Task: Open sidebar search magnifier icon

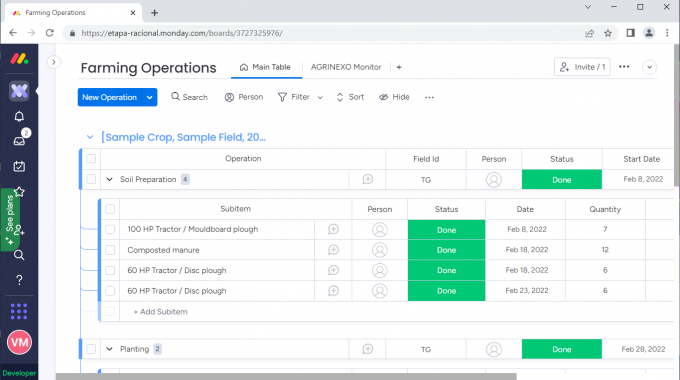Action: tap(19, 255)
